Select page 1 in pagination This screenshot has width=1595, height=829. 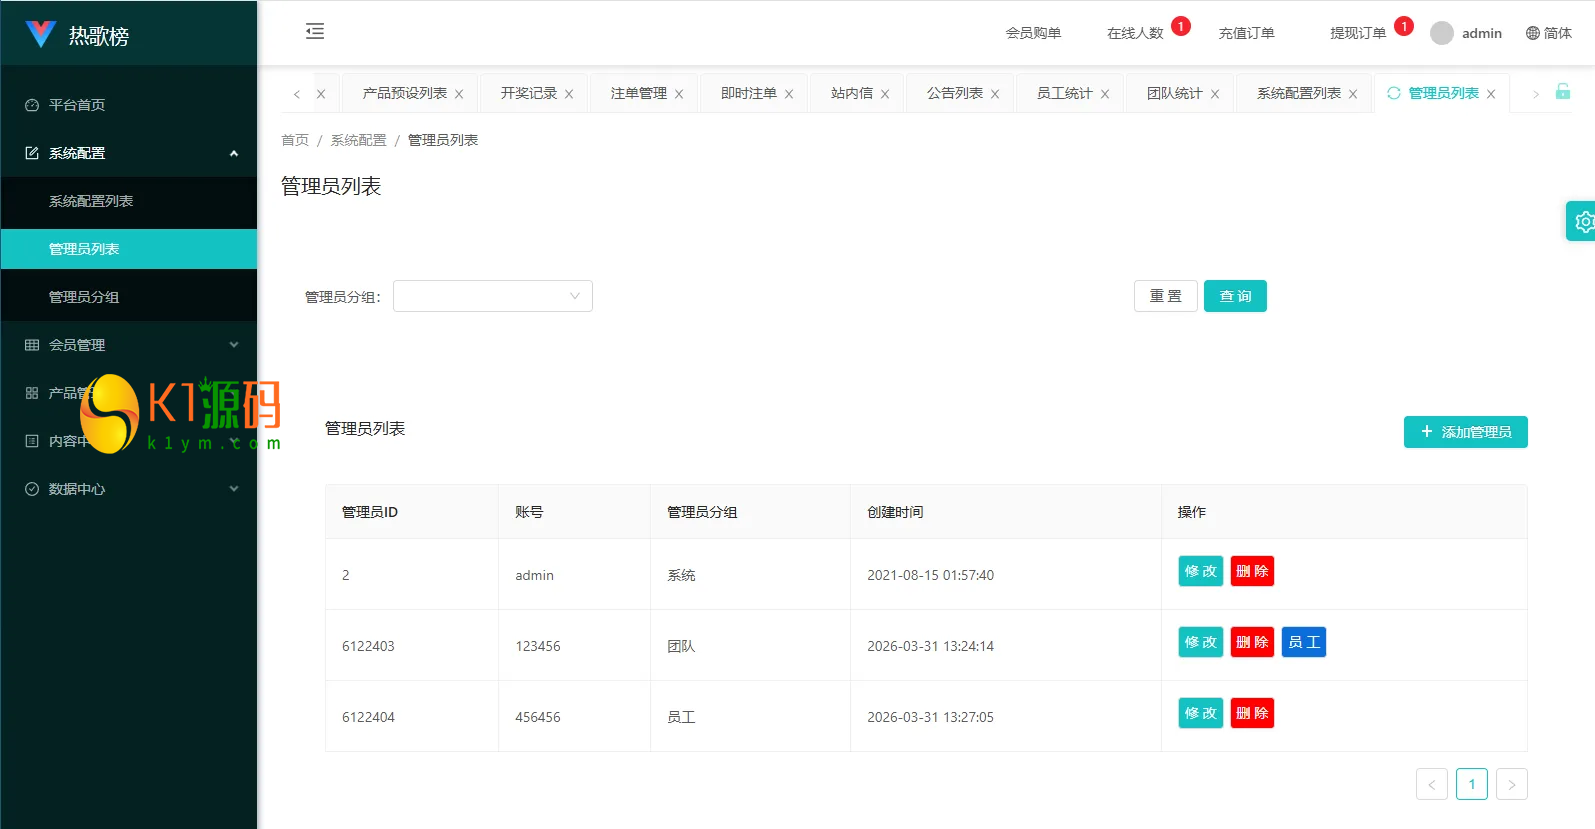tap(1472, 784)
